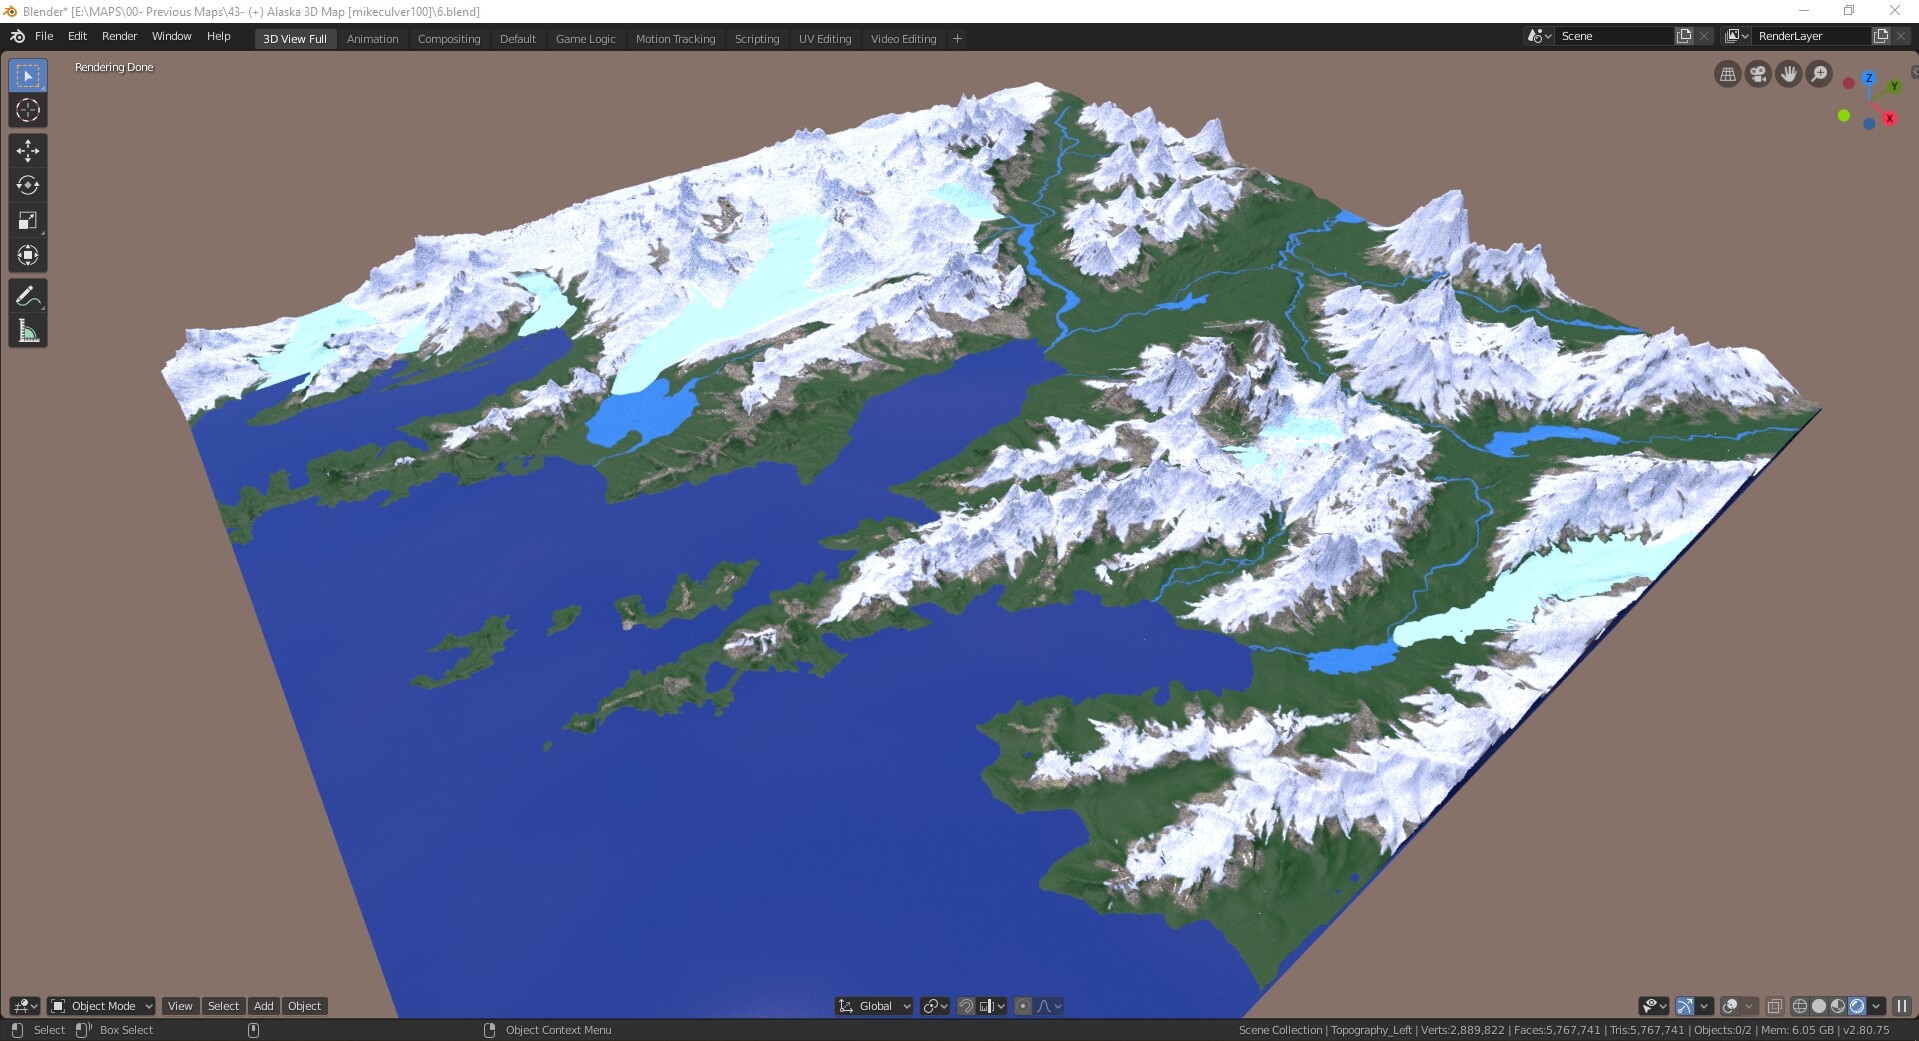The height and width of the screenshot is (1041, 1919).
Task: Activate the Cursor tool in the toolbar
Action: (x=27, y=111)
